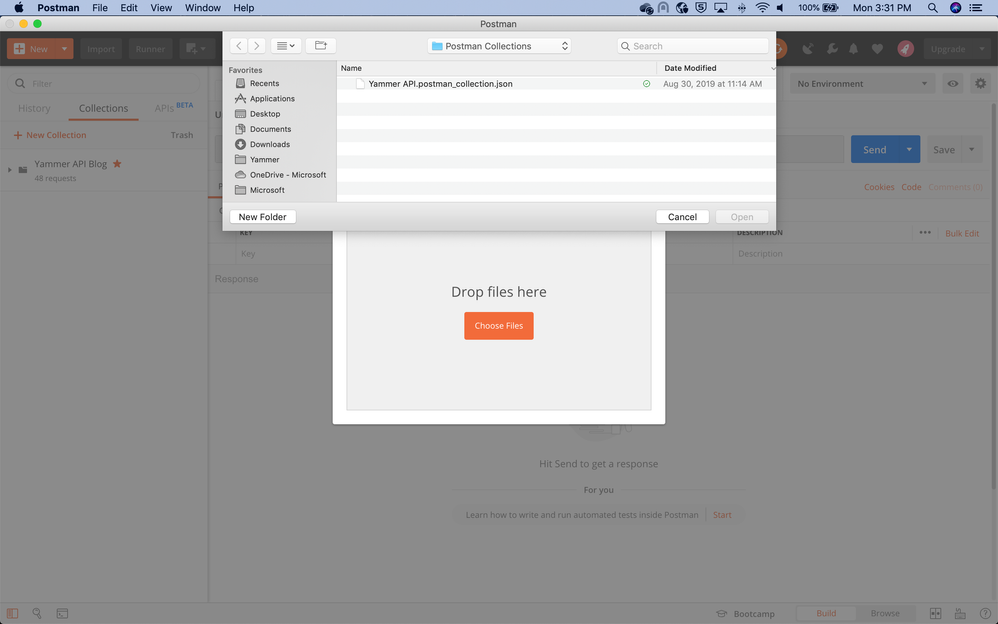Screen dimensions: 998x624
Task: Open the Postman Collections location dropdown
Action: (x=499, y=46)
